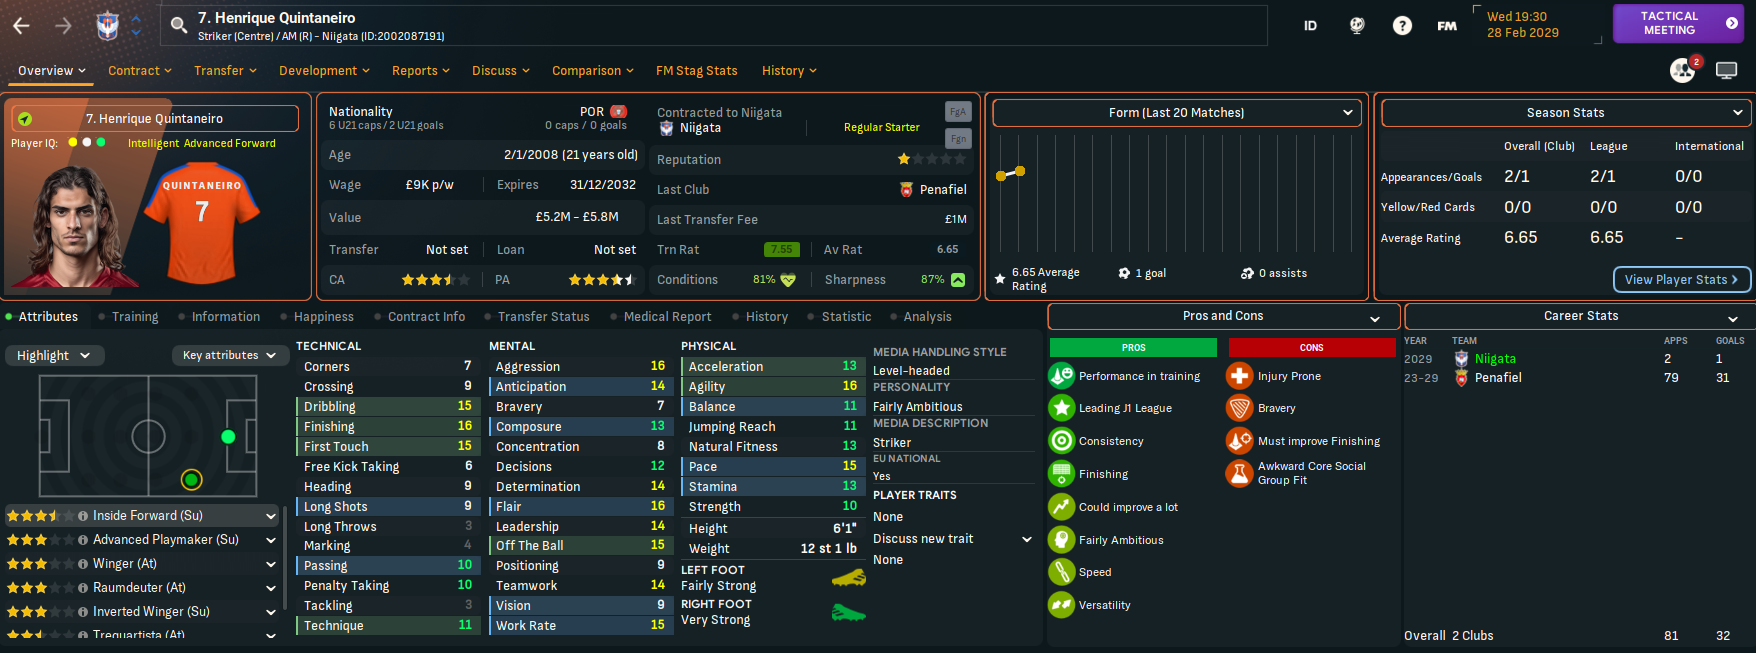1756x653 pixels.
Task: Open the Form (Last 20 Matches) dropdown
Action: pos(1176,113)
